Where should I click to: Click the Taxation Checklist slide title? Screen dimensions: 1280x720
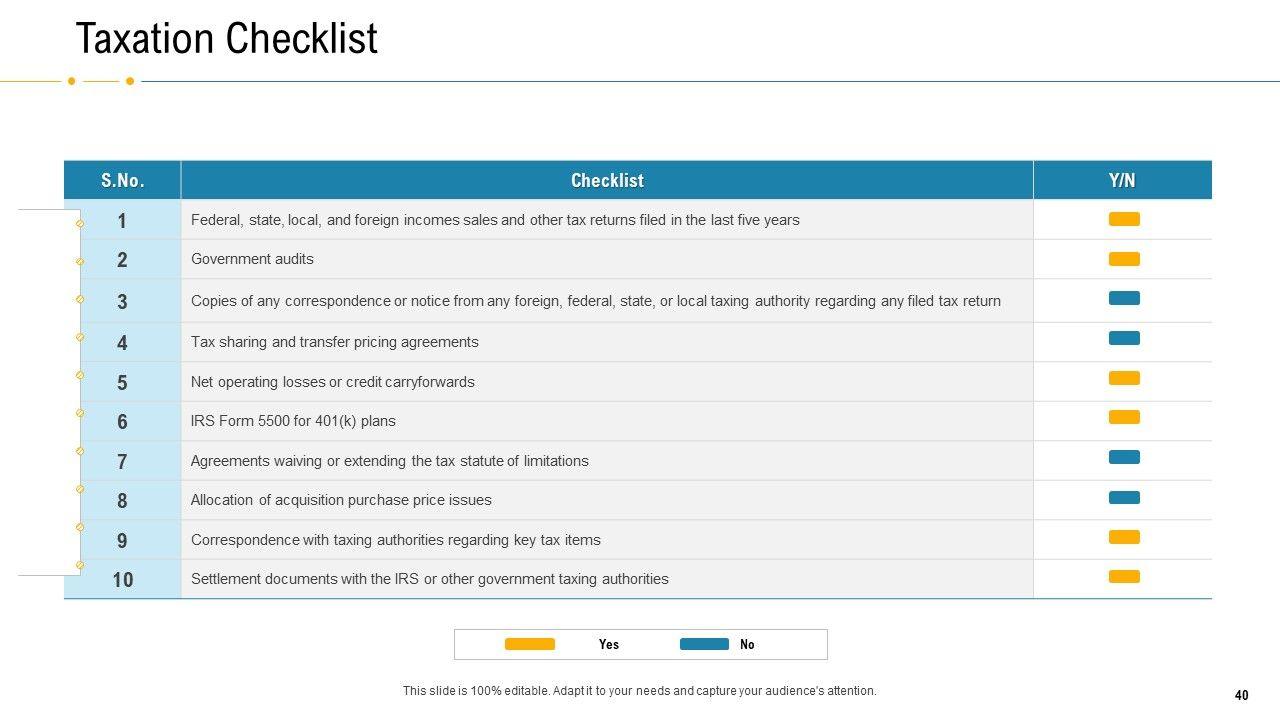point(227,39)
